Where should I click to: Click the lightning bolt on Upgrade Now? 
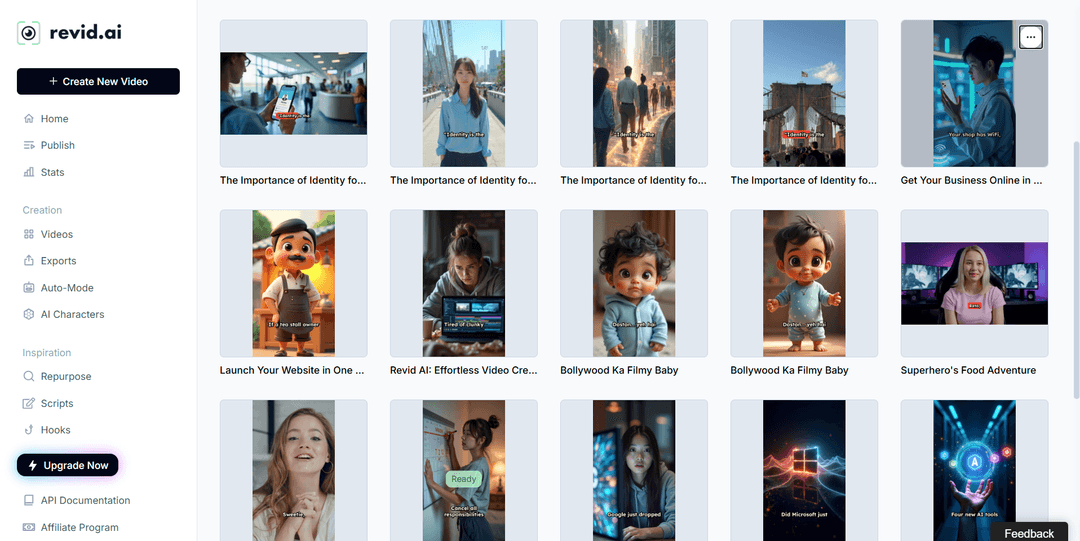tap(32, 466)
